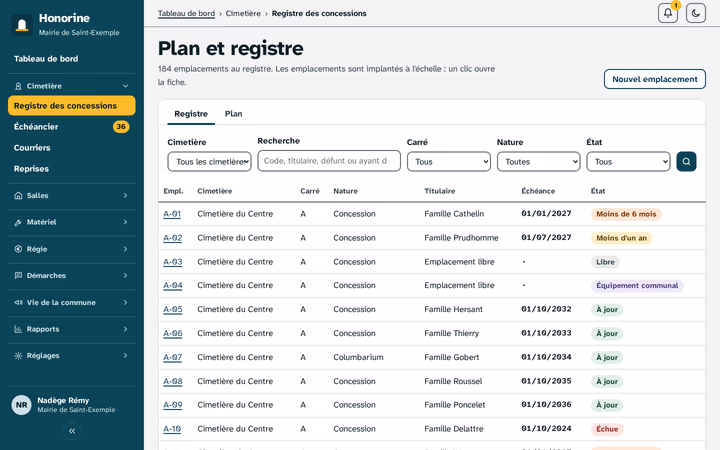Viewport: 720px width, 450px height.
Task: Click the Échéance column header
Action: 538,191
